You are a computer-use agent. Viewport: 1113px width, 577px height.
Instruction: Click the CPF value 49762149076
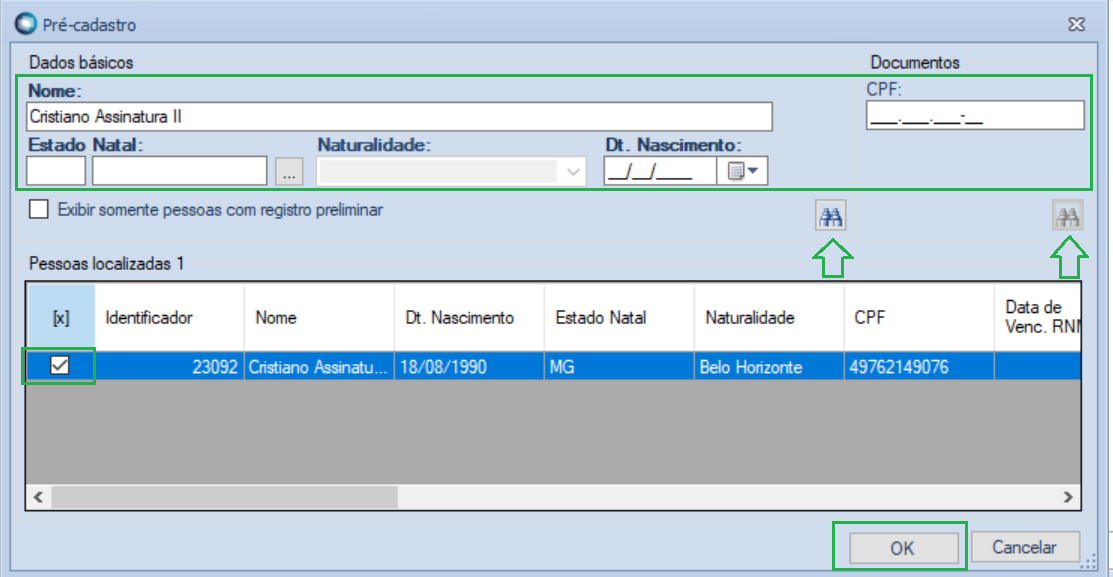click(919, 367)
